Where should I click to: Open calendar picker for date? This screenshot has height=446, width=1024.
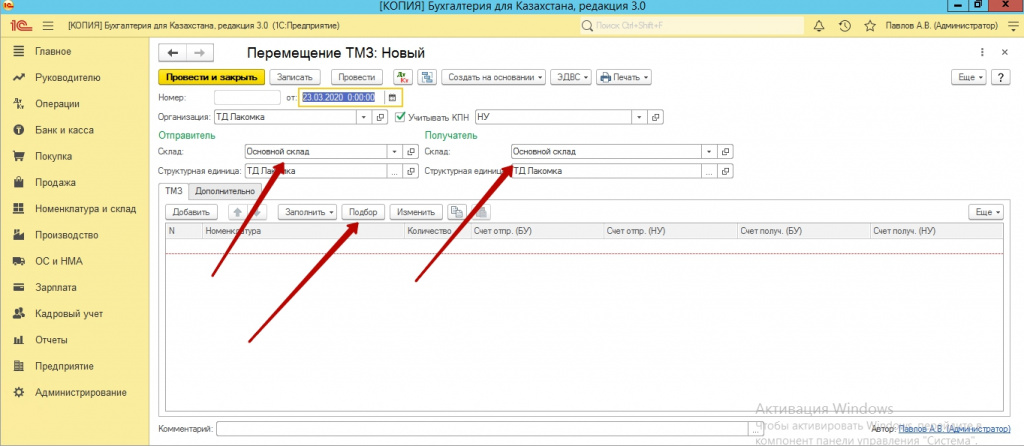pyautogui.click(x=392, y=98)
